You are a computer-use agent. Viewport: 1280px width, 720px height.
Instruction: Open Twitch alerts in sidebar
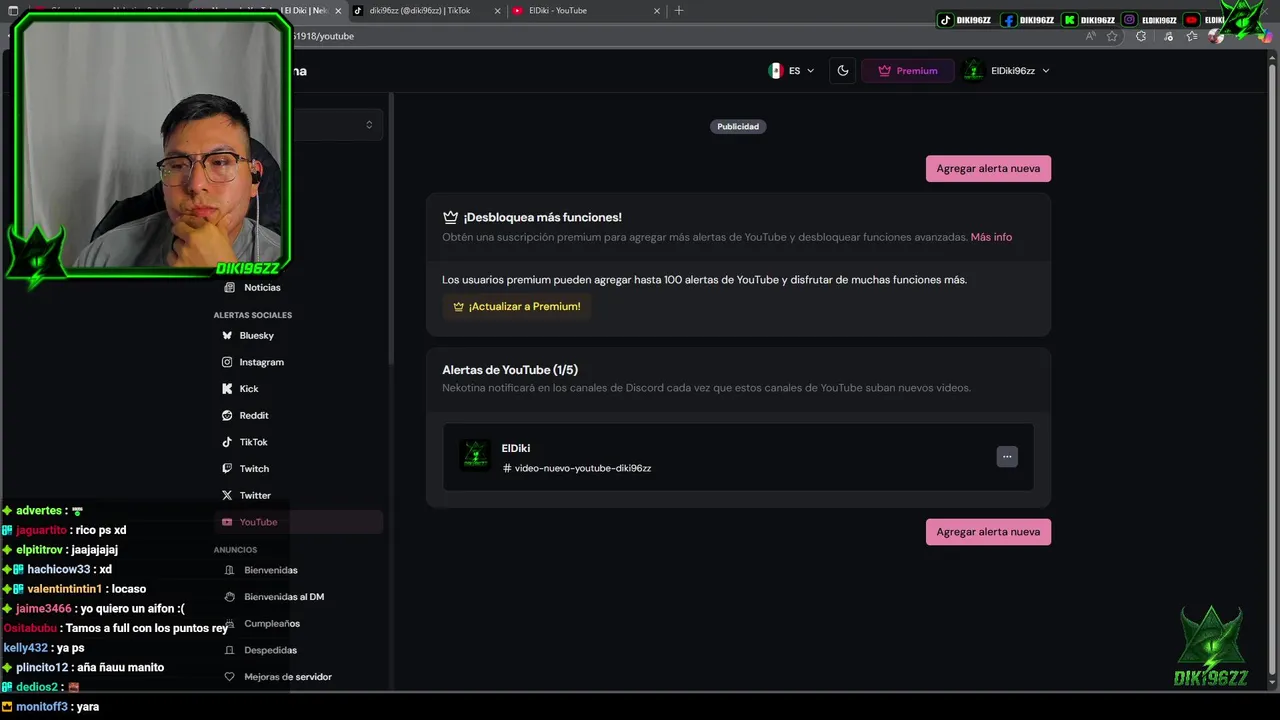298,469
